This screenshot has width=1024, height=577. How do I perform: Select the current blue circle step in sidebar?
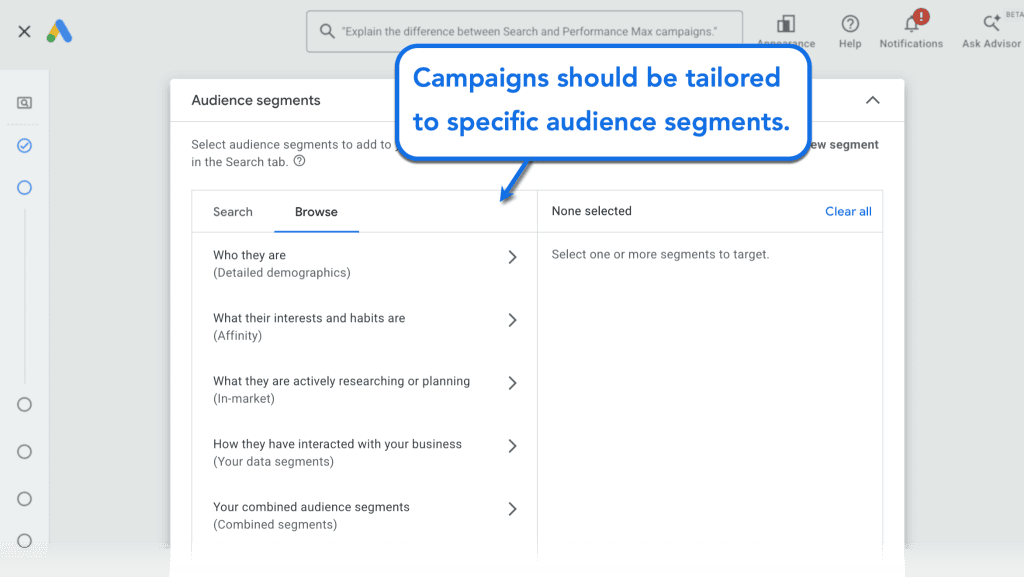click(x=24, y=188)
